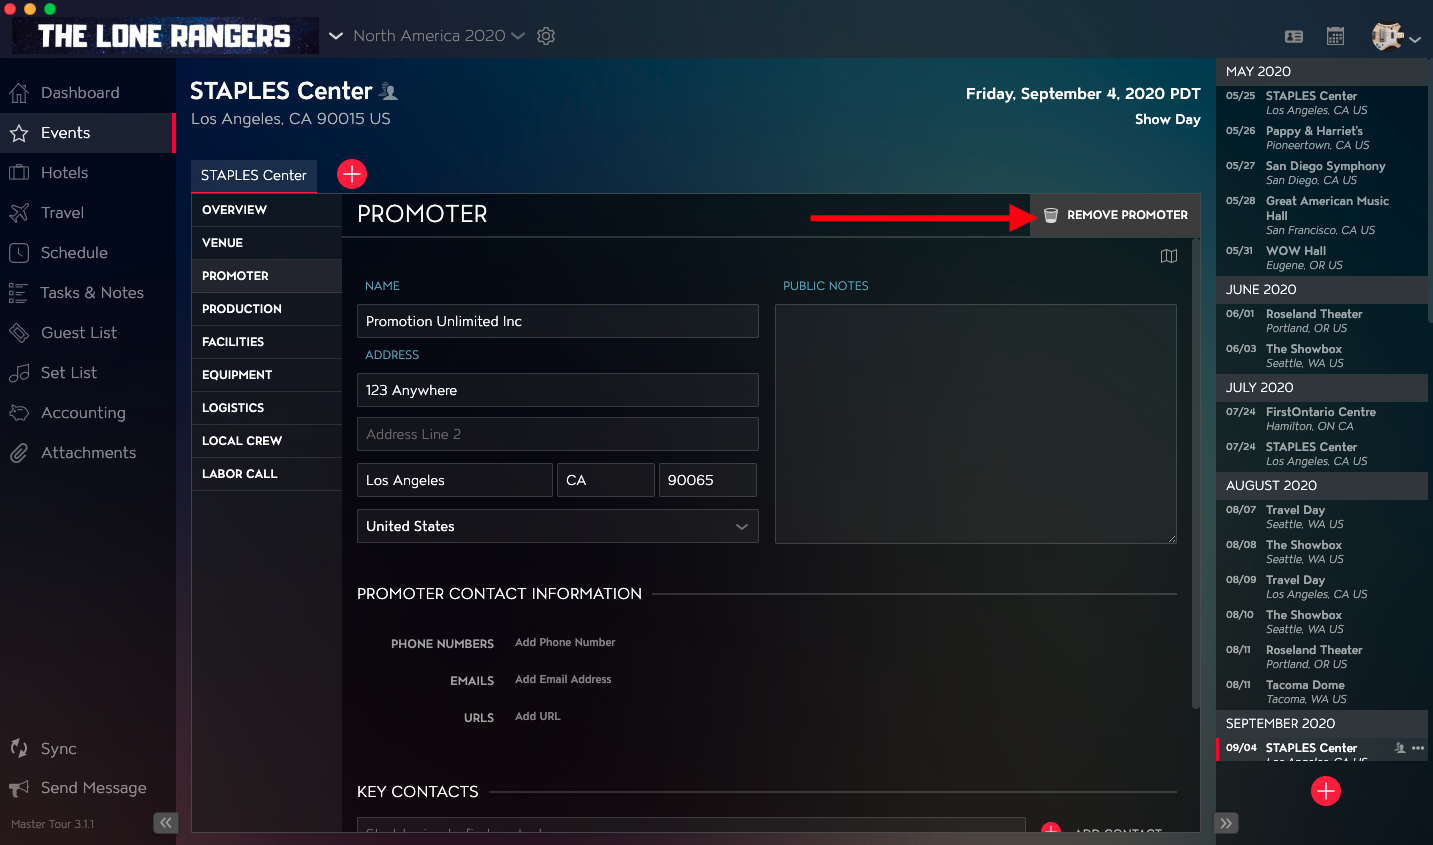Select the Labor Call section

[266, 474]
